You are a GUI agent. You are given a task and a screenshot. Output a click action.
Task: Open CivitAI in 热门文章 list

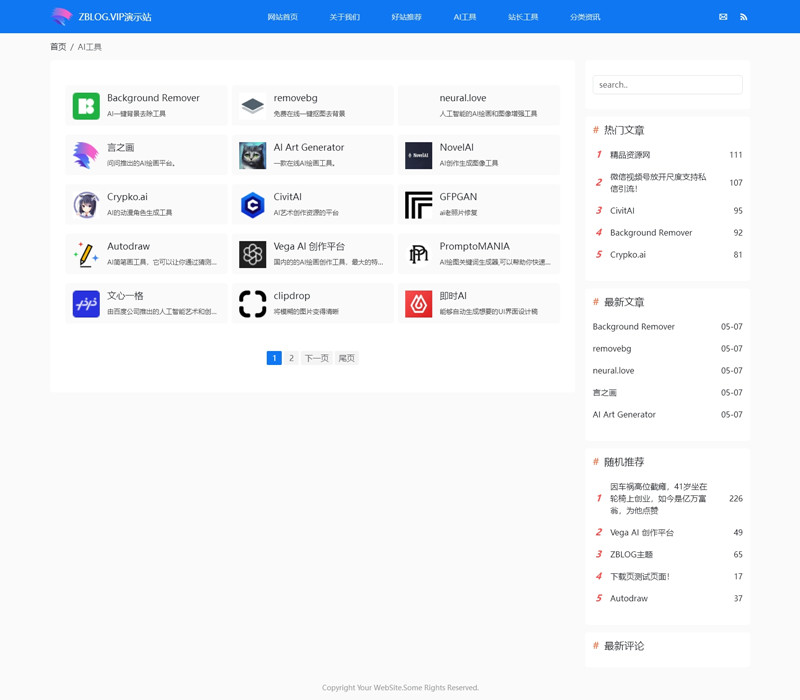[x=622, y=211]
